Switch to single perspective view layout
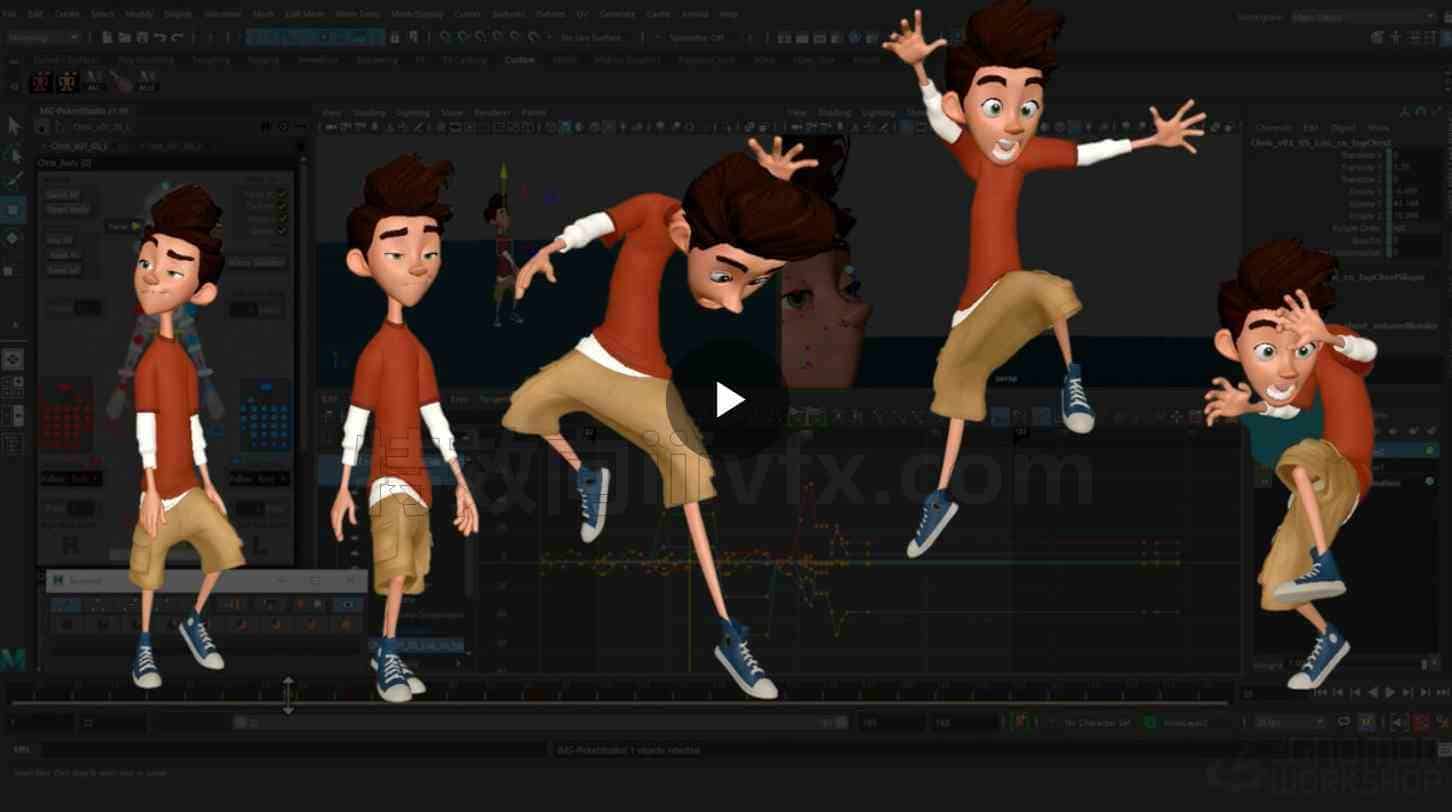Viewport: 1452px width, 812px height. [x=12, y=359]
